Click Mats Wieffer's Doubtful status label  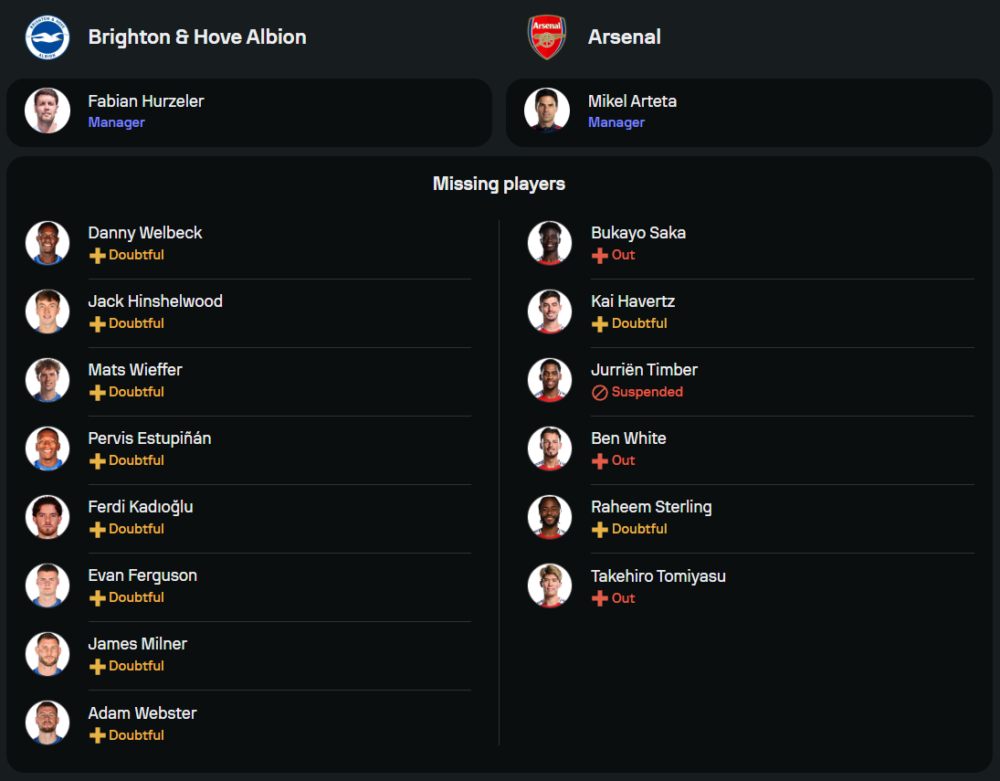pos(136,392)
